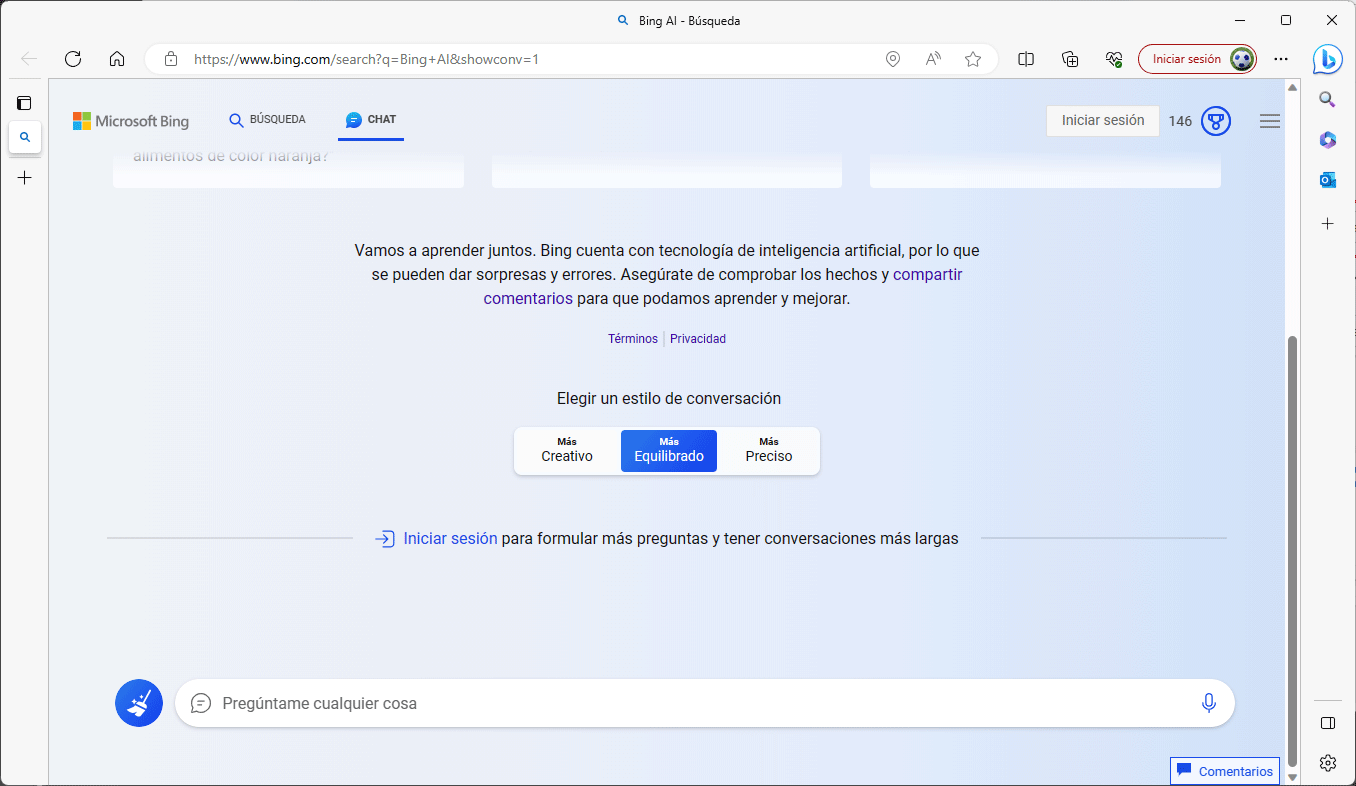This screenshot has width=1356, height=786.
Task: Open the Términos link
Action: coord(633,339)
